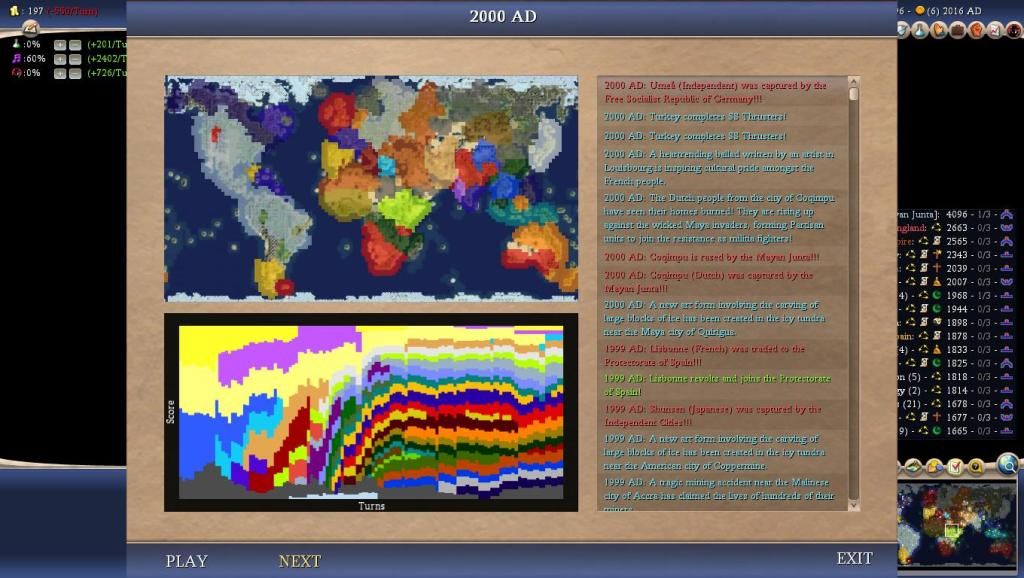The width and height of the screenshot is (1024, 578).
Task: Click the England 2663 score row
Action: 955,227
